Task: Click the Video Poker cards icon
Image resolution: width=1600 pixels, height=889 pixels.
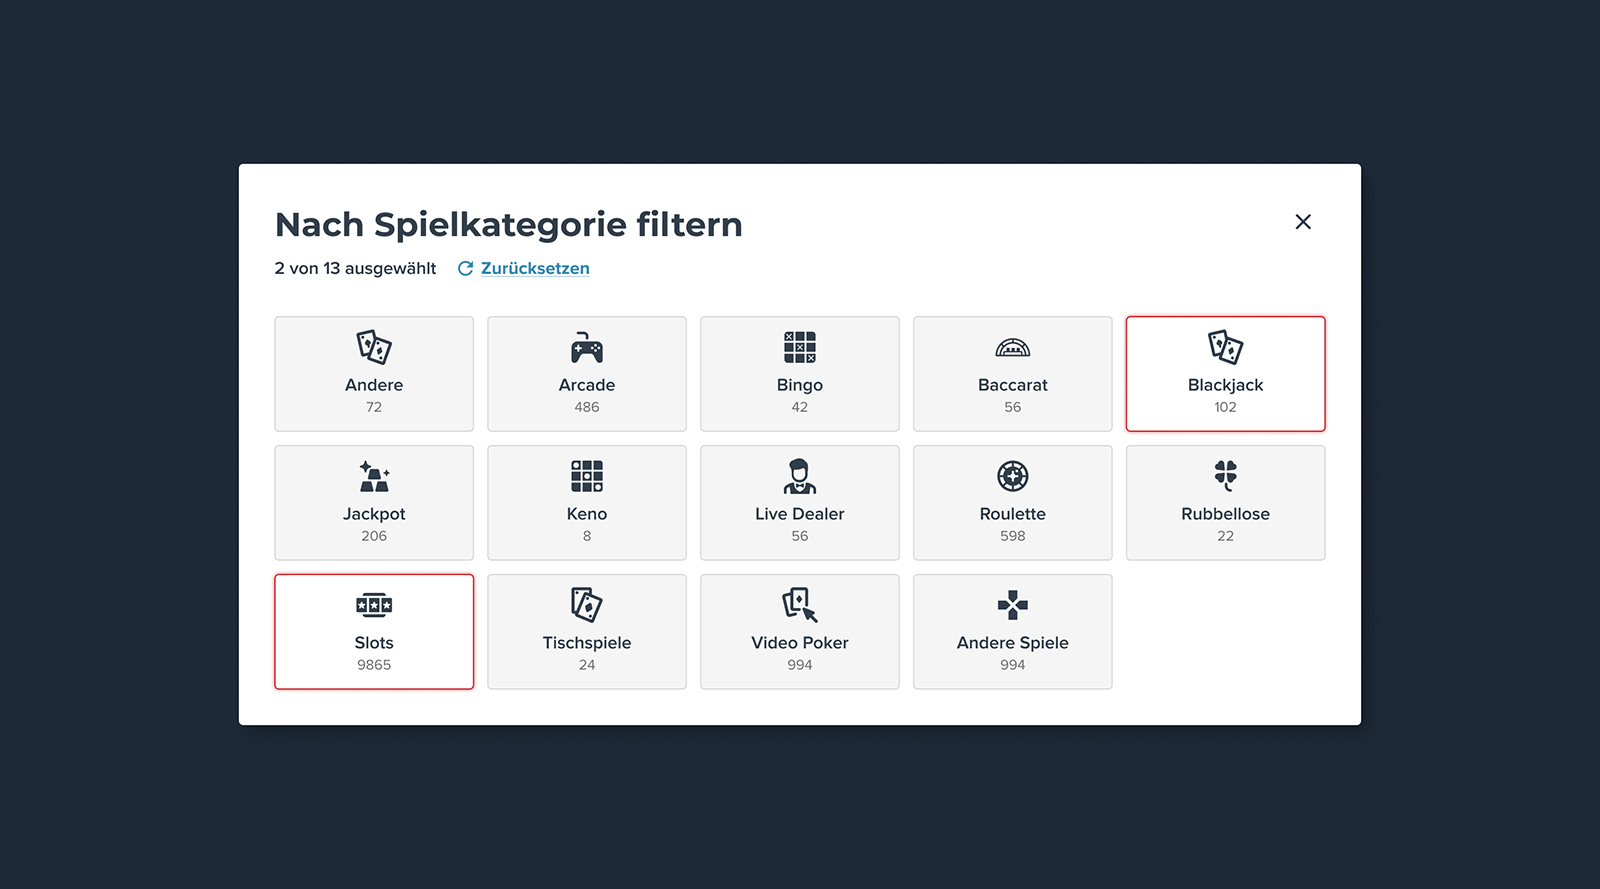Action: [x=800, y=605]
